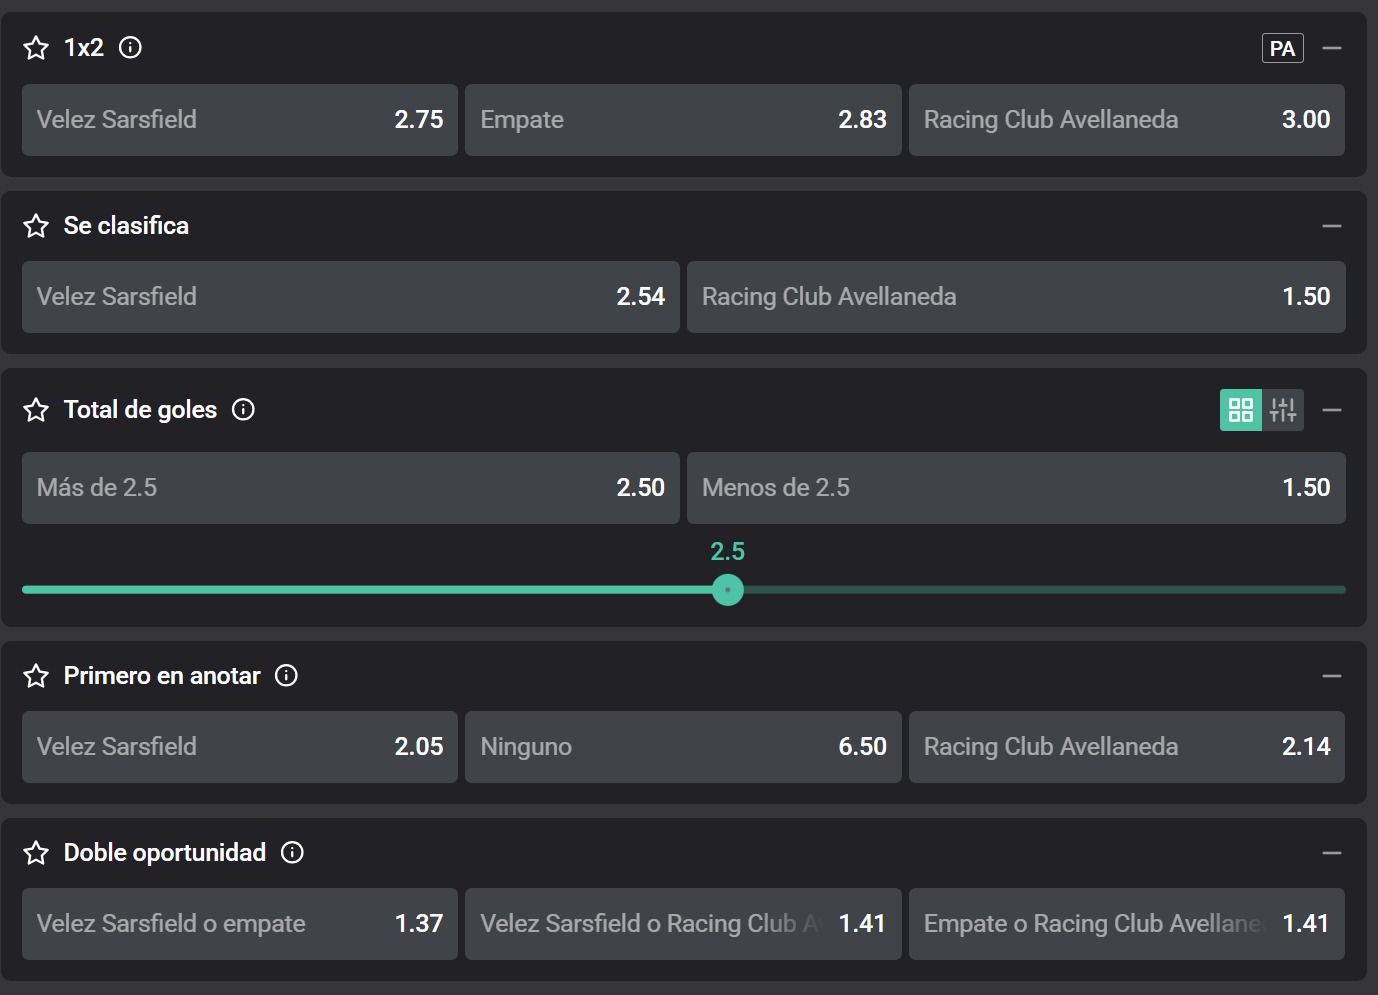Select Velez Sarsfield o Racing Club at 1.41
The height and width of the screenshot is (995, 1378).
pyautogui.click(x=683, y=924)
